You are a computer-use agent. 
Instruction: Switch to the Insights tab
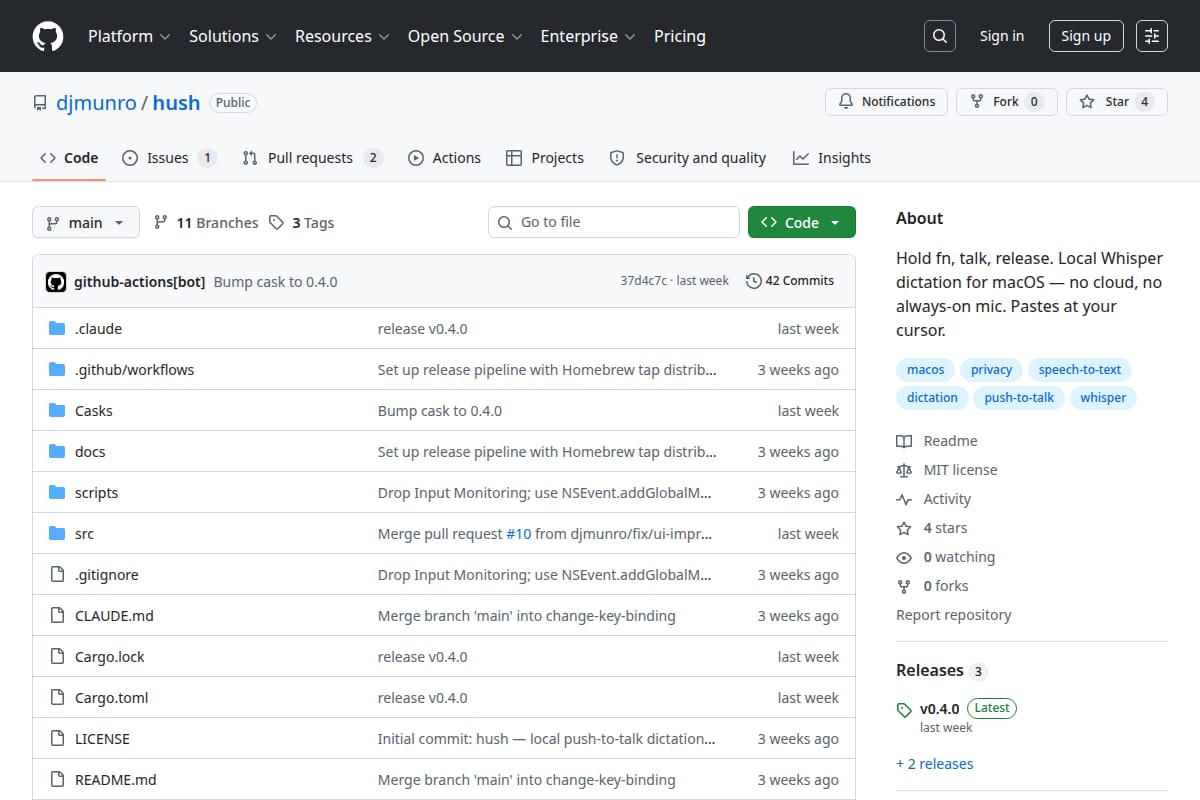832,158
